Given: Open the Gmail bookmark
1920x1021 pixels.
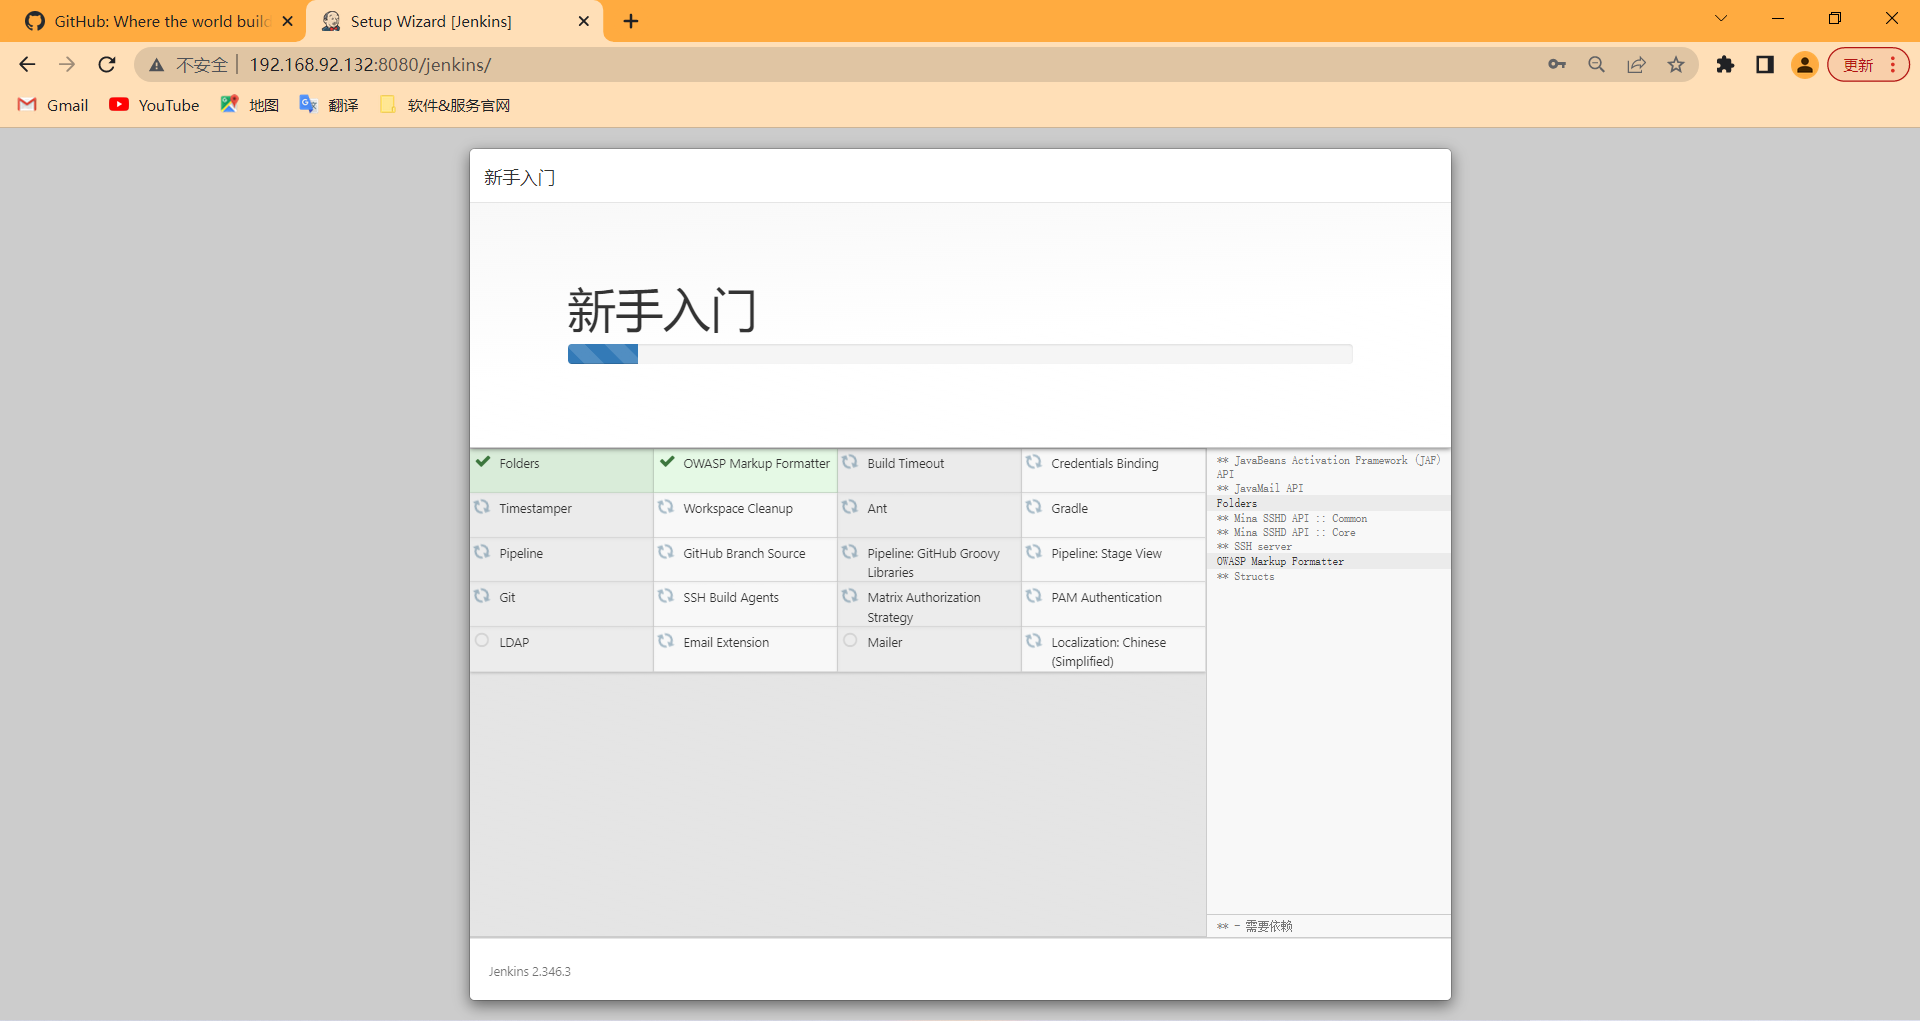Looking at the screenshot, I should pos(54,105).
